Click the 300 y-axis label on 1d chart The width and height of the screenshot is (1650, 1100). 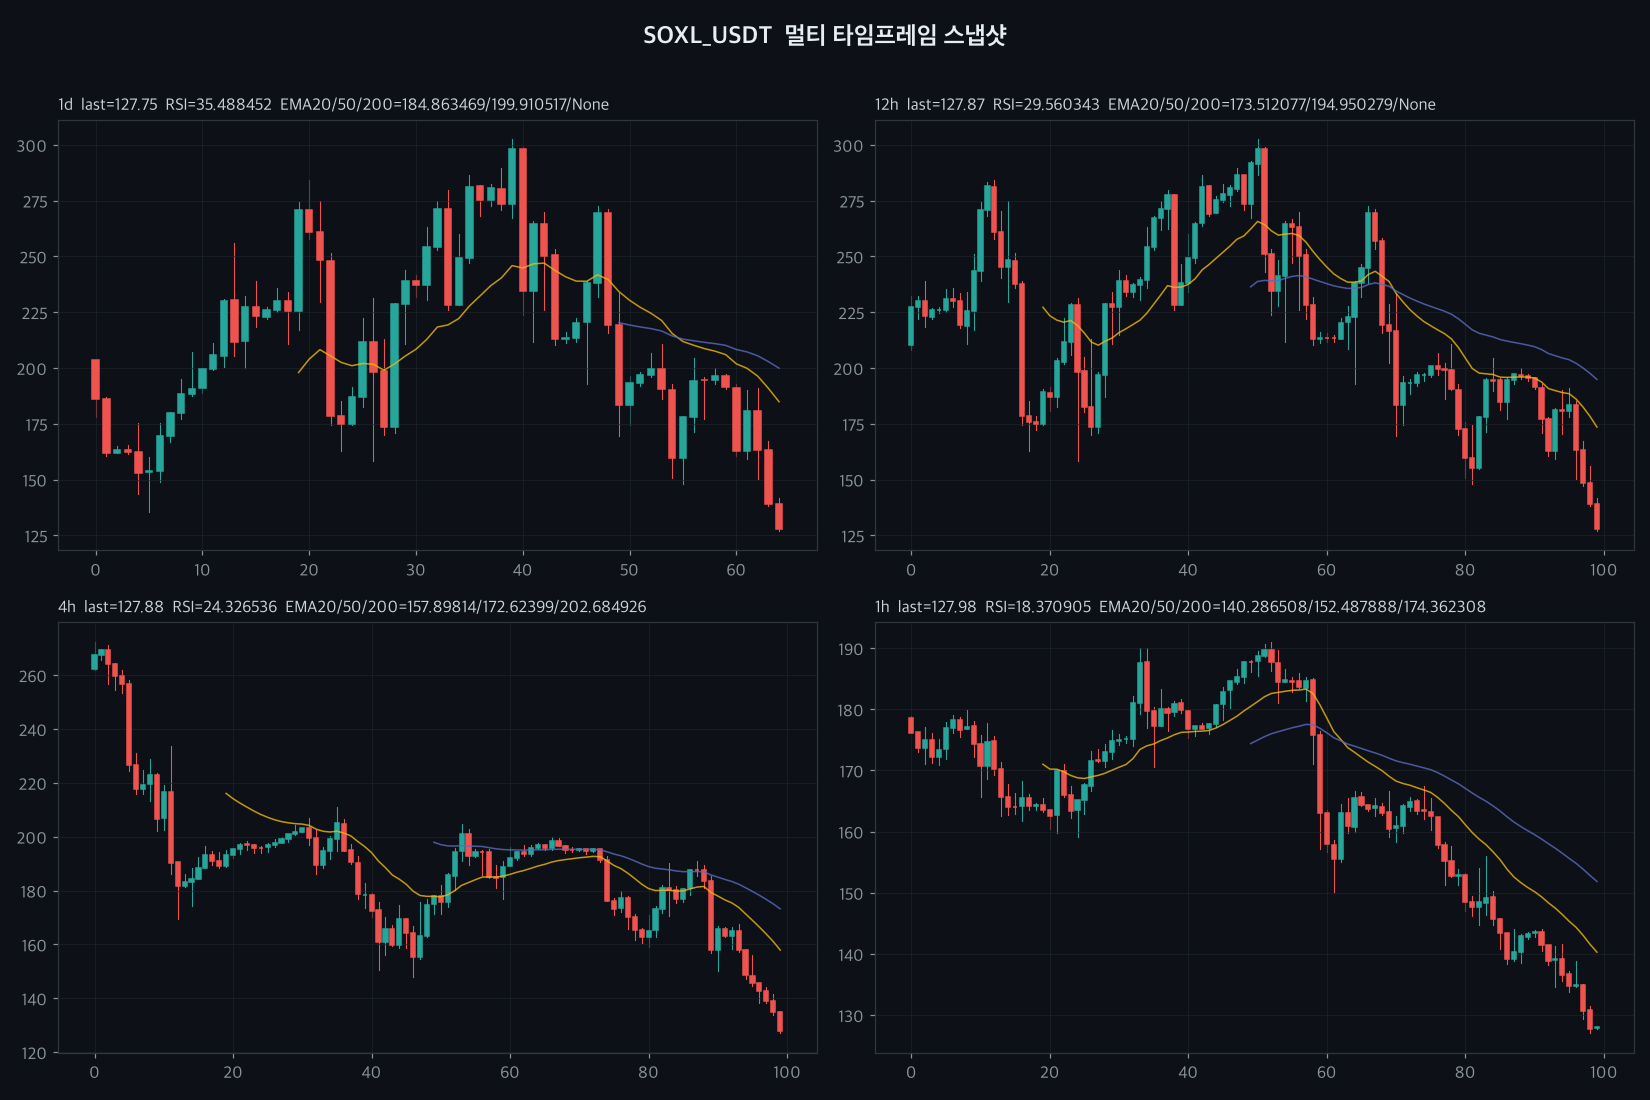pyautogui.click(x=31, y=146)
